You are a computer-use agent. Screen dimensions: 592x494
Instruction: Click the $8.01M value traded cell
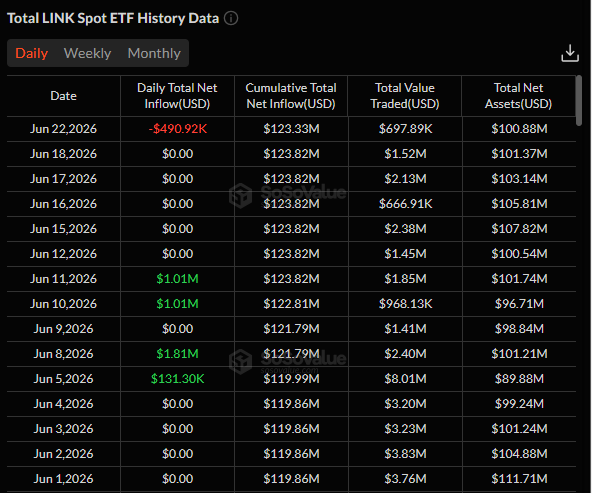(x=405, y=379)
